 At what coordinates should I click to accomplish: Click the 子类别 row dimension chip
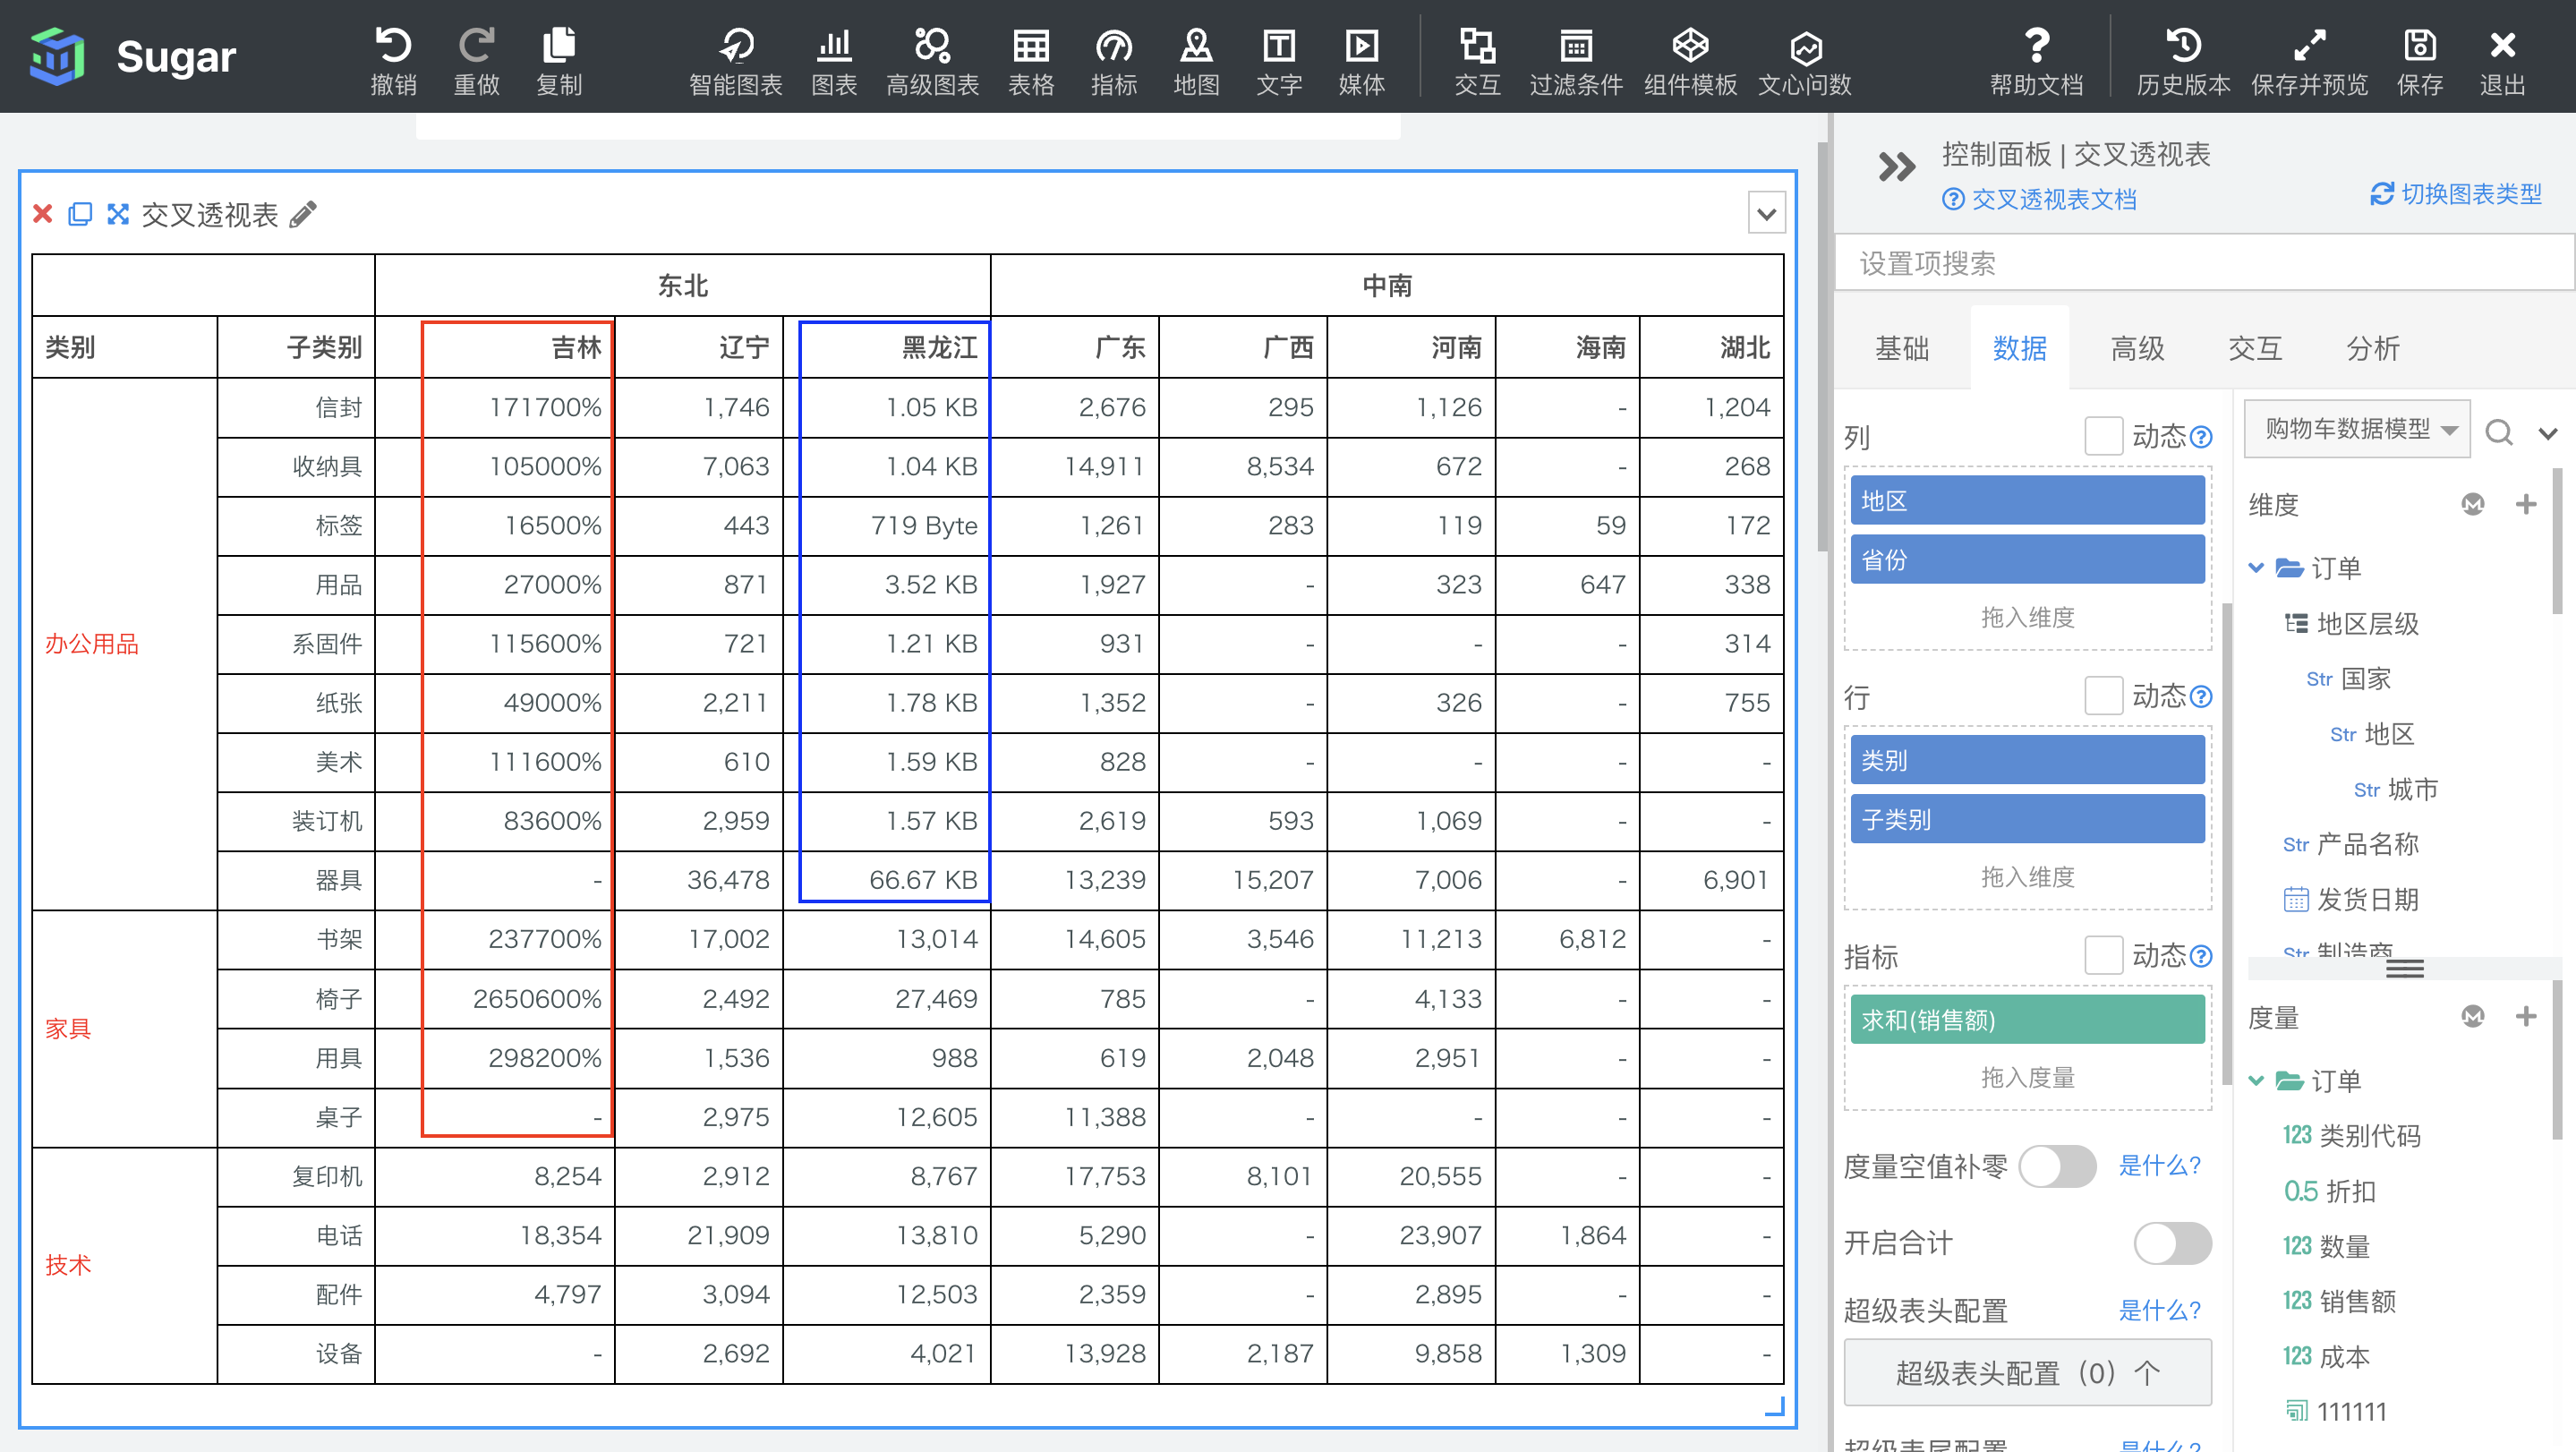2027,819
